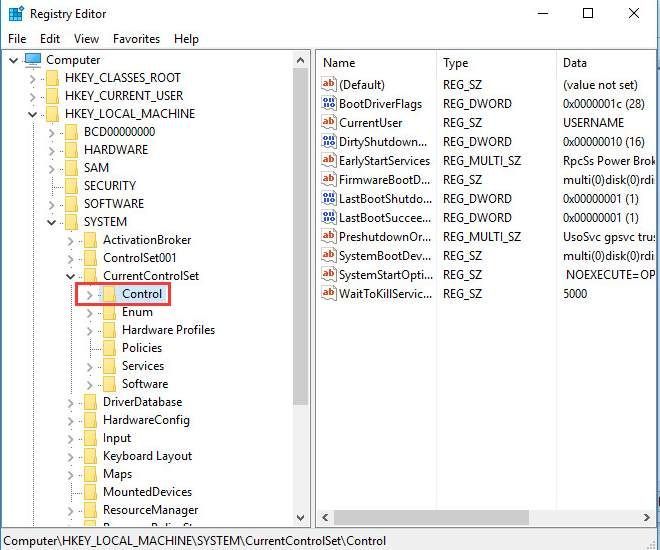Click the 5000 data value
The height and width of the screenshot is (550, 660).
pyautogui.click(x=575, y=294)
